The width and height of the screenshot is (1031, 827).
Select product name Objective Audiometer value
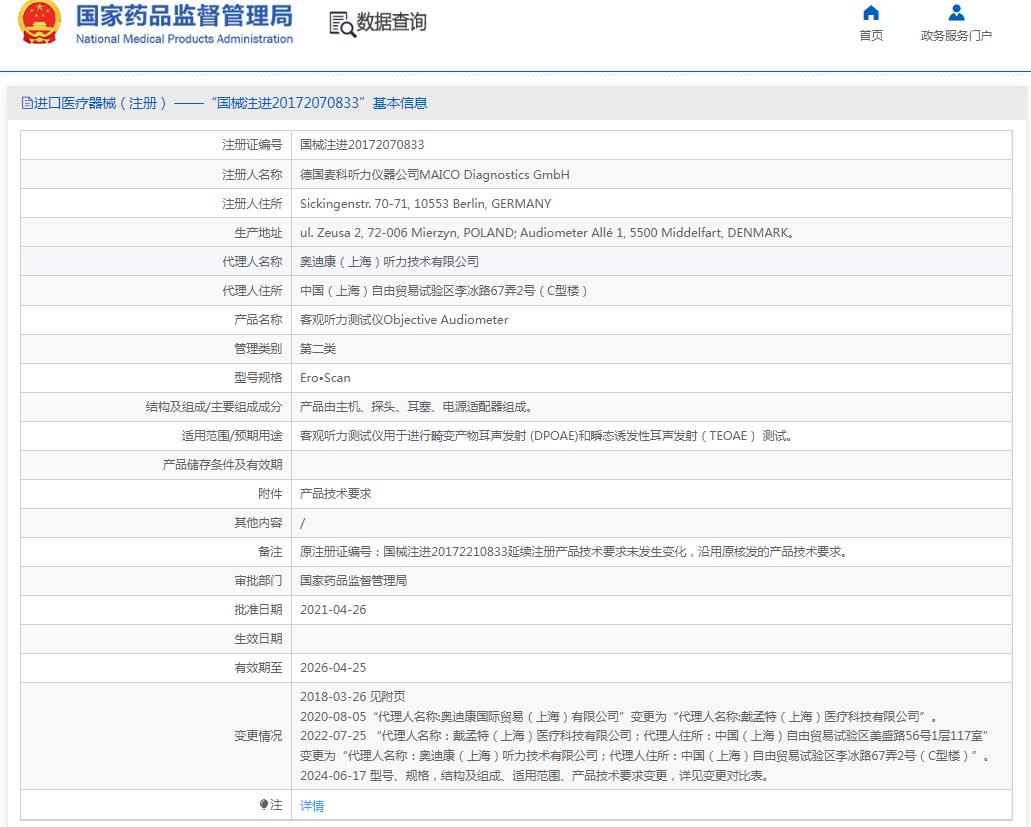tap(404, 319)
